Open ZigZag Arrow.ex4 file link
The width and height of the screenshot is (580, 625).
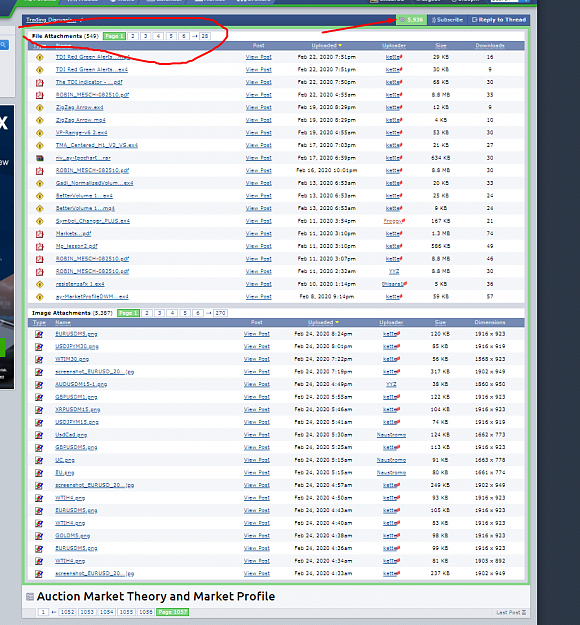click(79, 107)
